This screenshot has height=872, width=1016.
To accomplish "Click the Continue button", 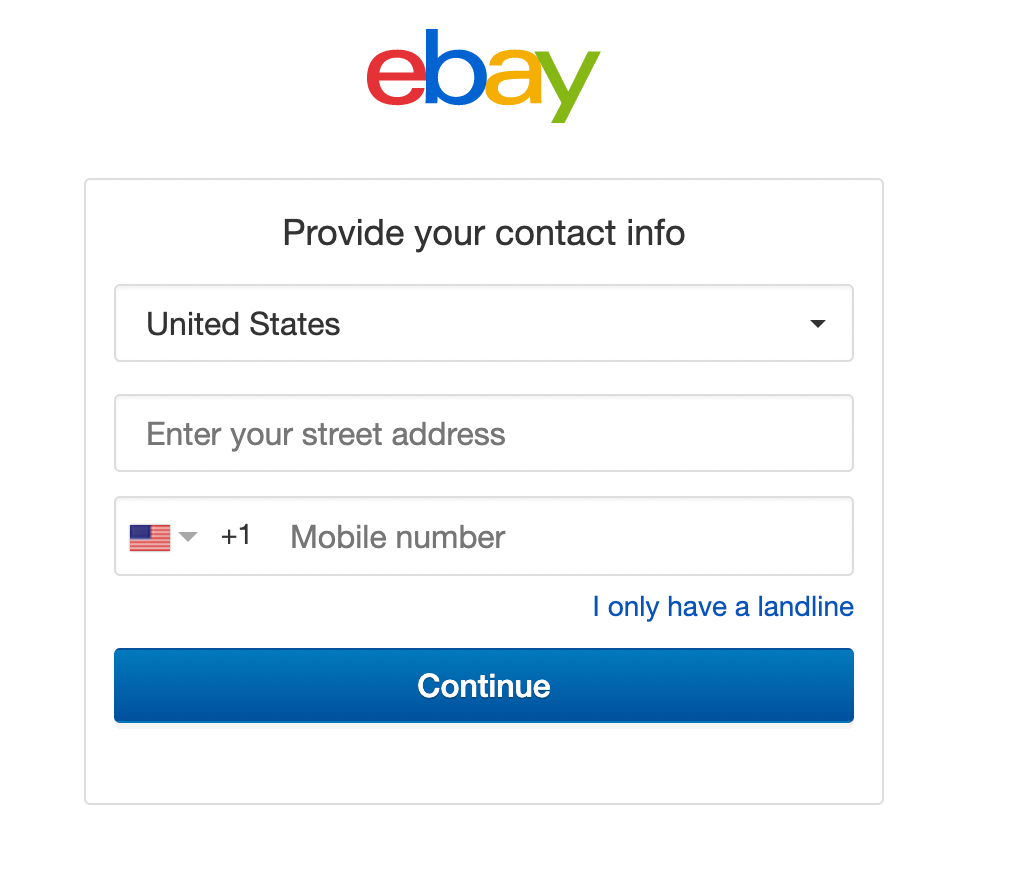I will pos(484,685).
